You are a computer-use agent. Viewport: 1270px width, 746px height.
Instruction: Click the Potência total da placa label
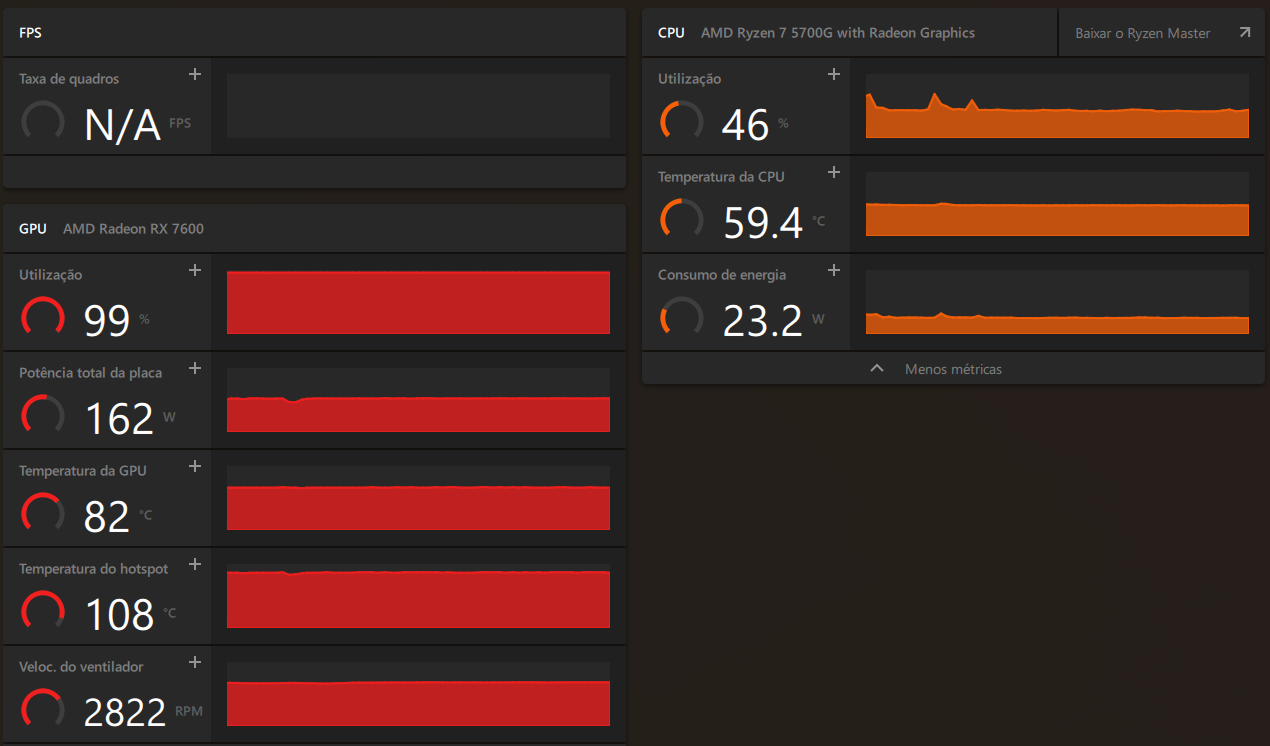click(x=90, y=373)
